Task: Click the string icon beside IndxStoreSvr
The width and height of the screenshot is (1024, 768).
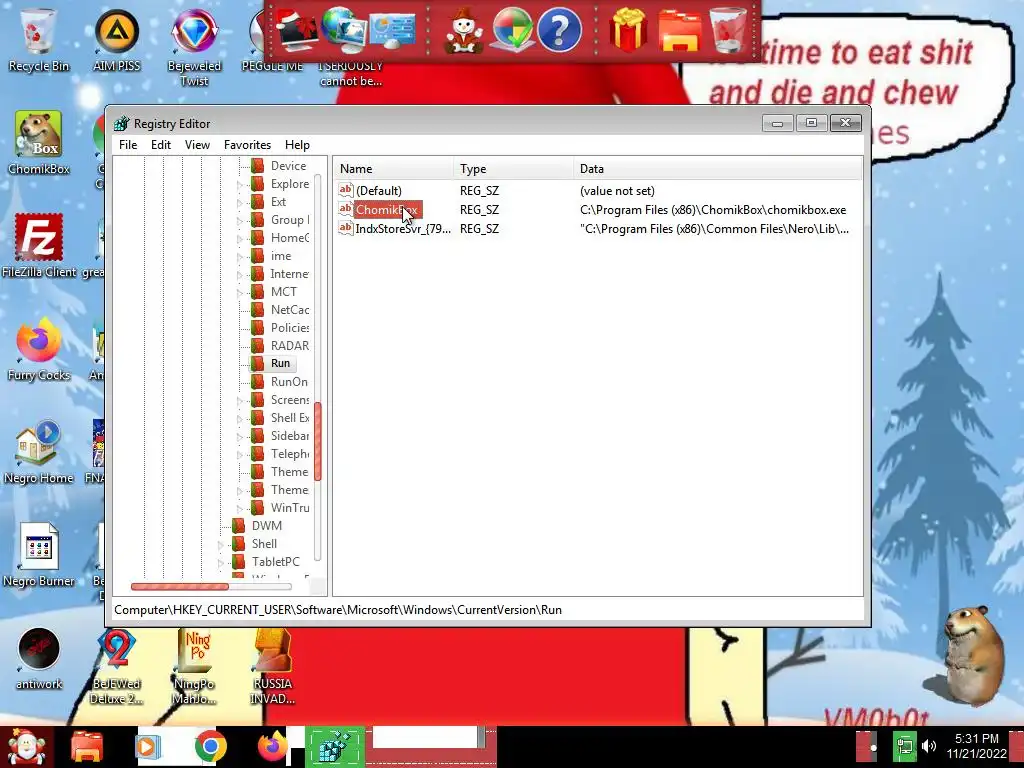Action: pos(345,228)
